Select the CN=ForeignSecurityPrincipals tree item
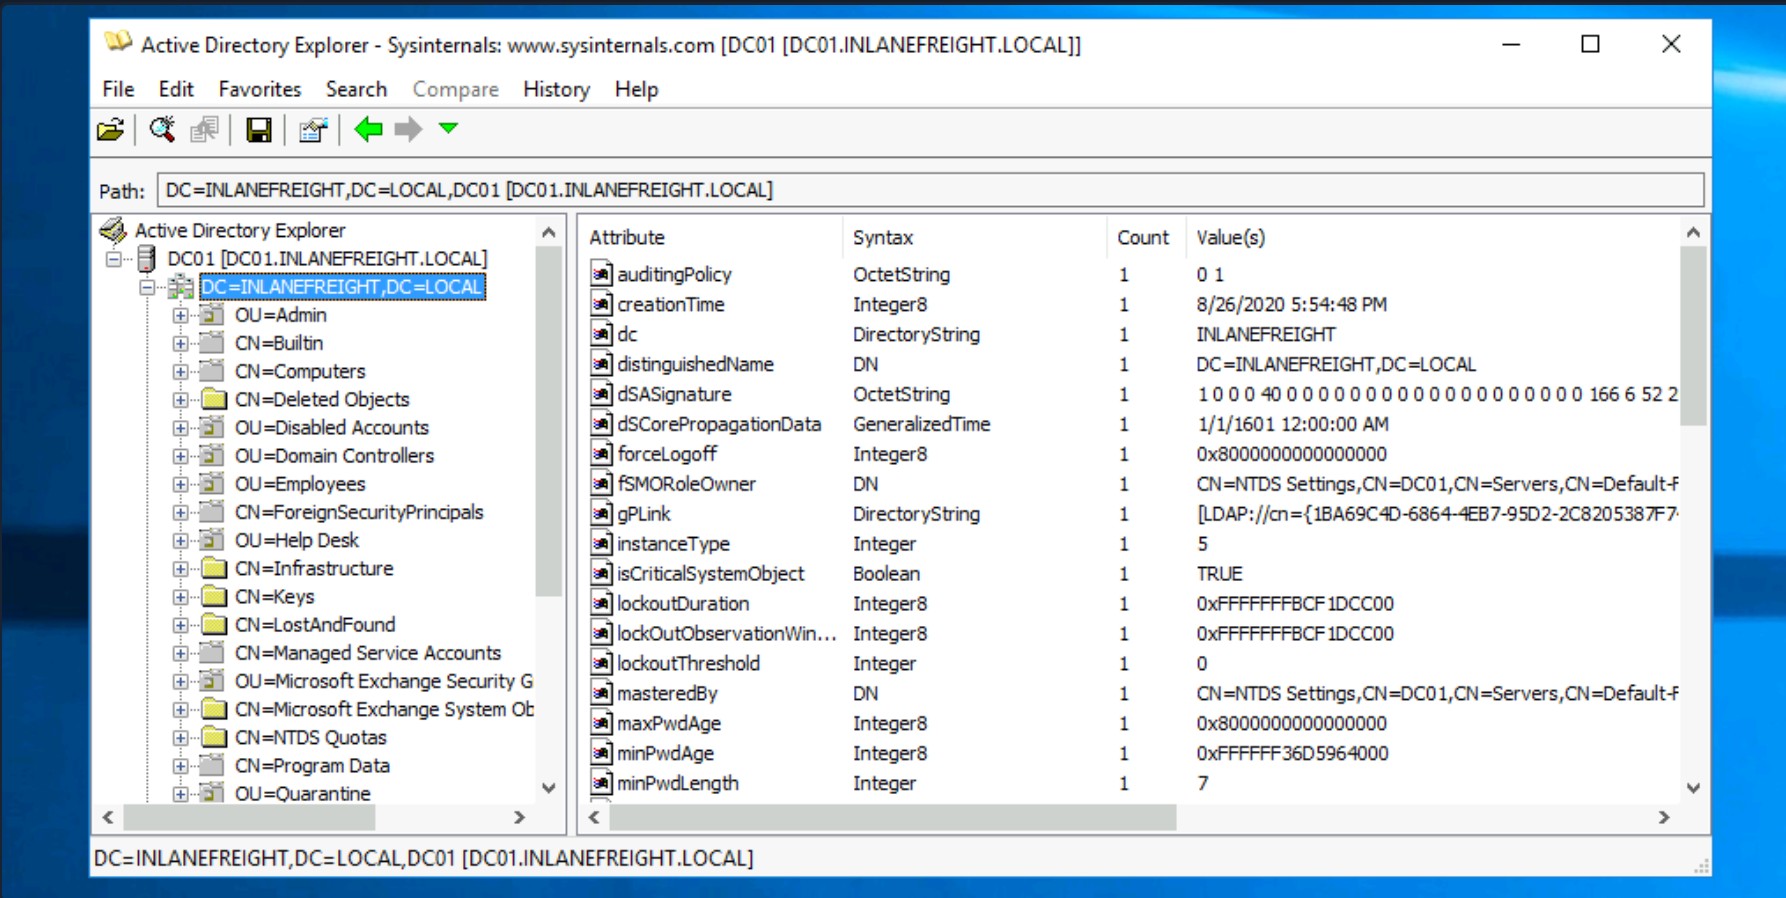The height and width of the screenshot is (898, 1786). (359, 512)
